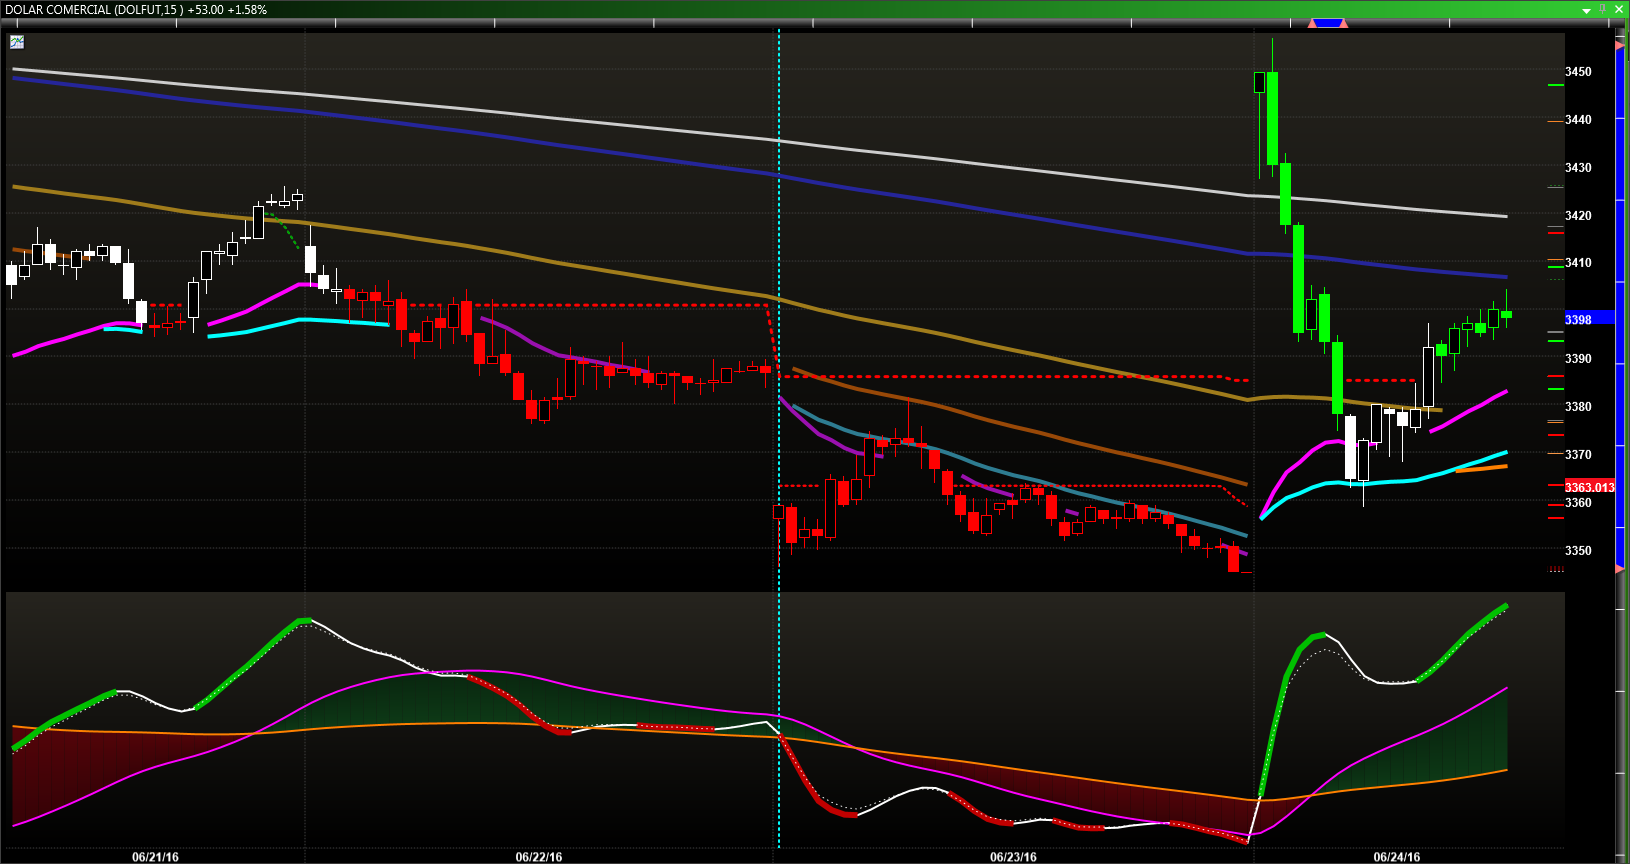Click the cyan dashed vertical cursor line
This screenshot has height=864, width=1630.
point(779,250)
